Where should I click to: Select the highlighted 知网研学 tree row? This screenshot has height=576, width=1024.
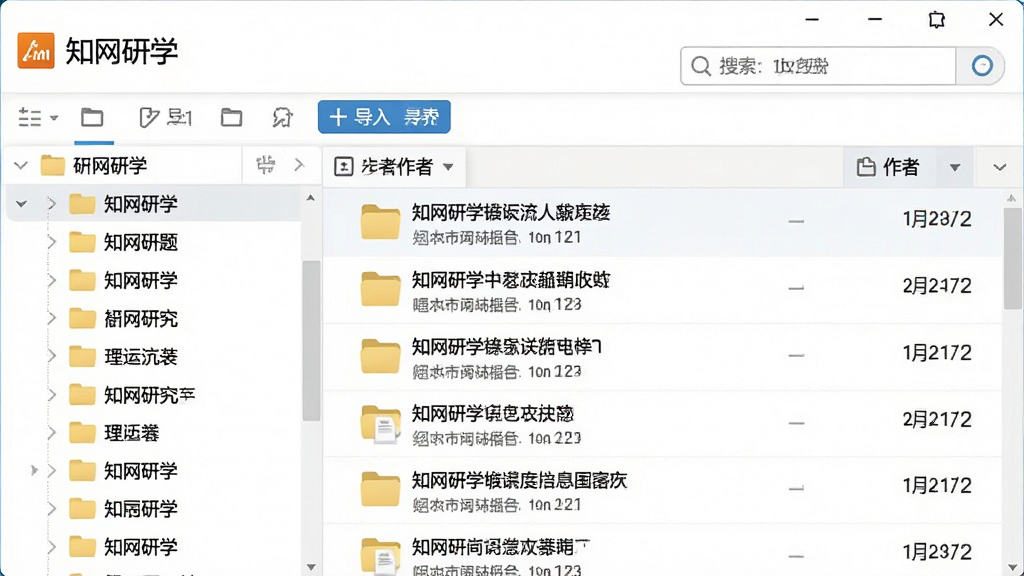(x=154, y=204)
